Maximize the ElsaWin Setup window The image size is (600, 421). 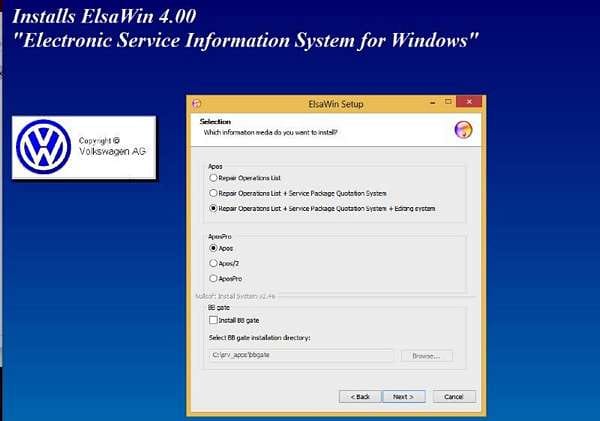455,102
